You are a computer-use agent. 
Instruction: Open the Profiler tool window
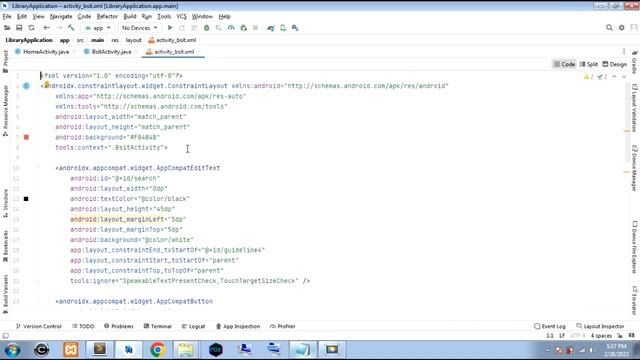282,326
